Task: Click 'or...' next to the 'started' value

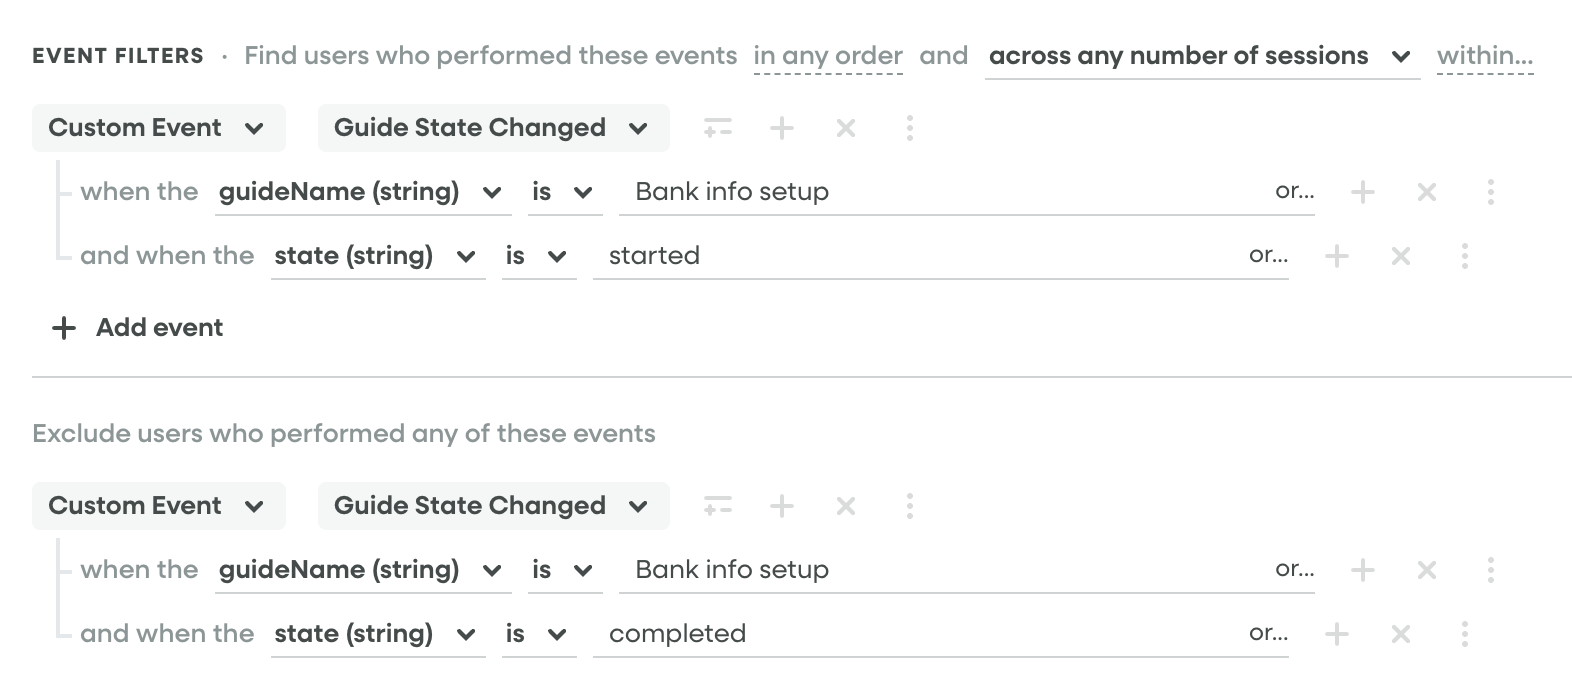Action: [1268, 256]
